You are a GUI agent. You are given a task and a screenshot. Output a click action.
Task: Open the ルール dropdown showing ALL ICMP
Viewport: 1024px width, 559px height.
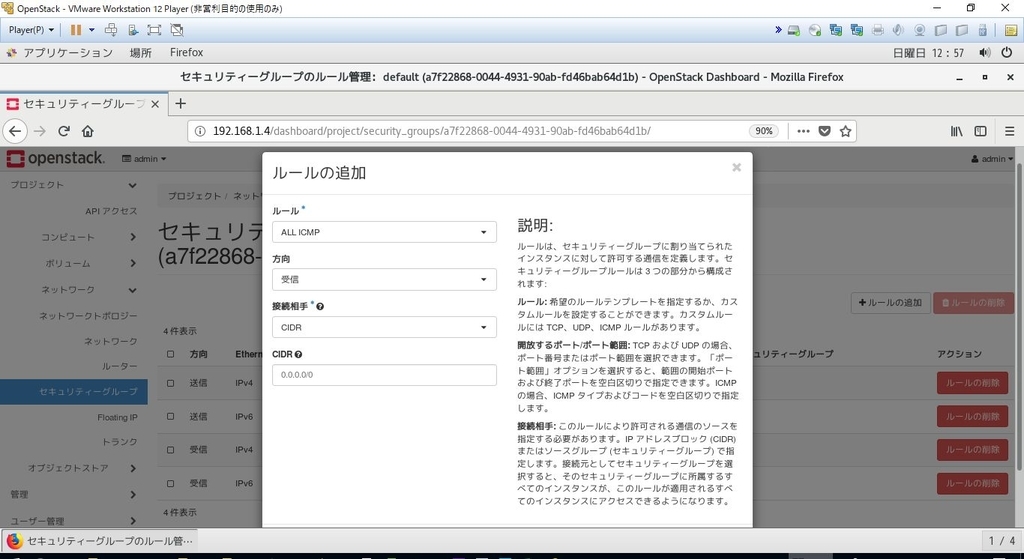pyautogui.click(x=384, y=232)
